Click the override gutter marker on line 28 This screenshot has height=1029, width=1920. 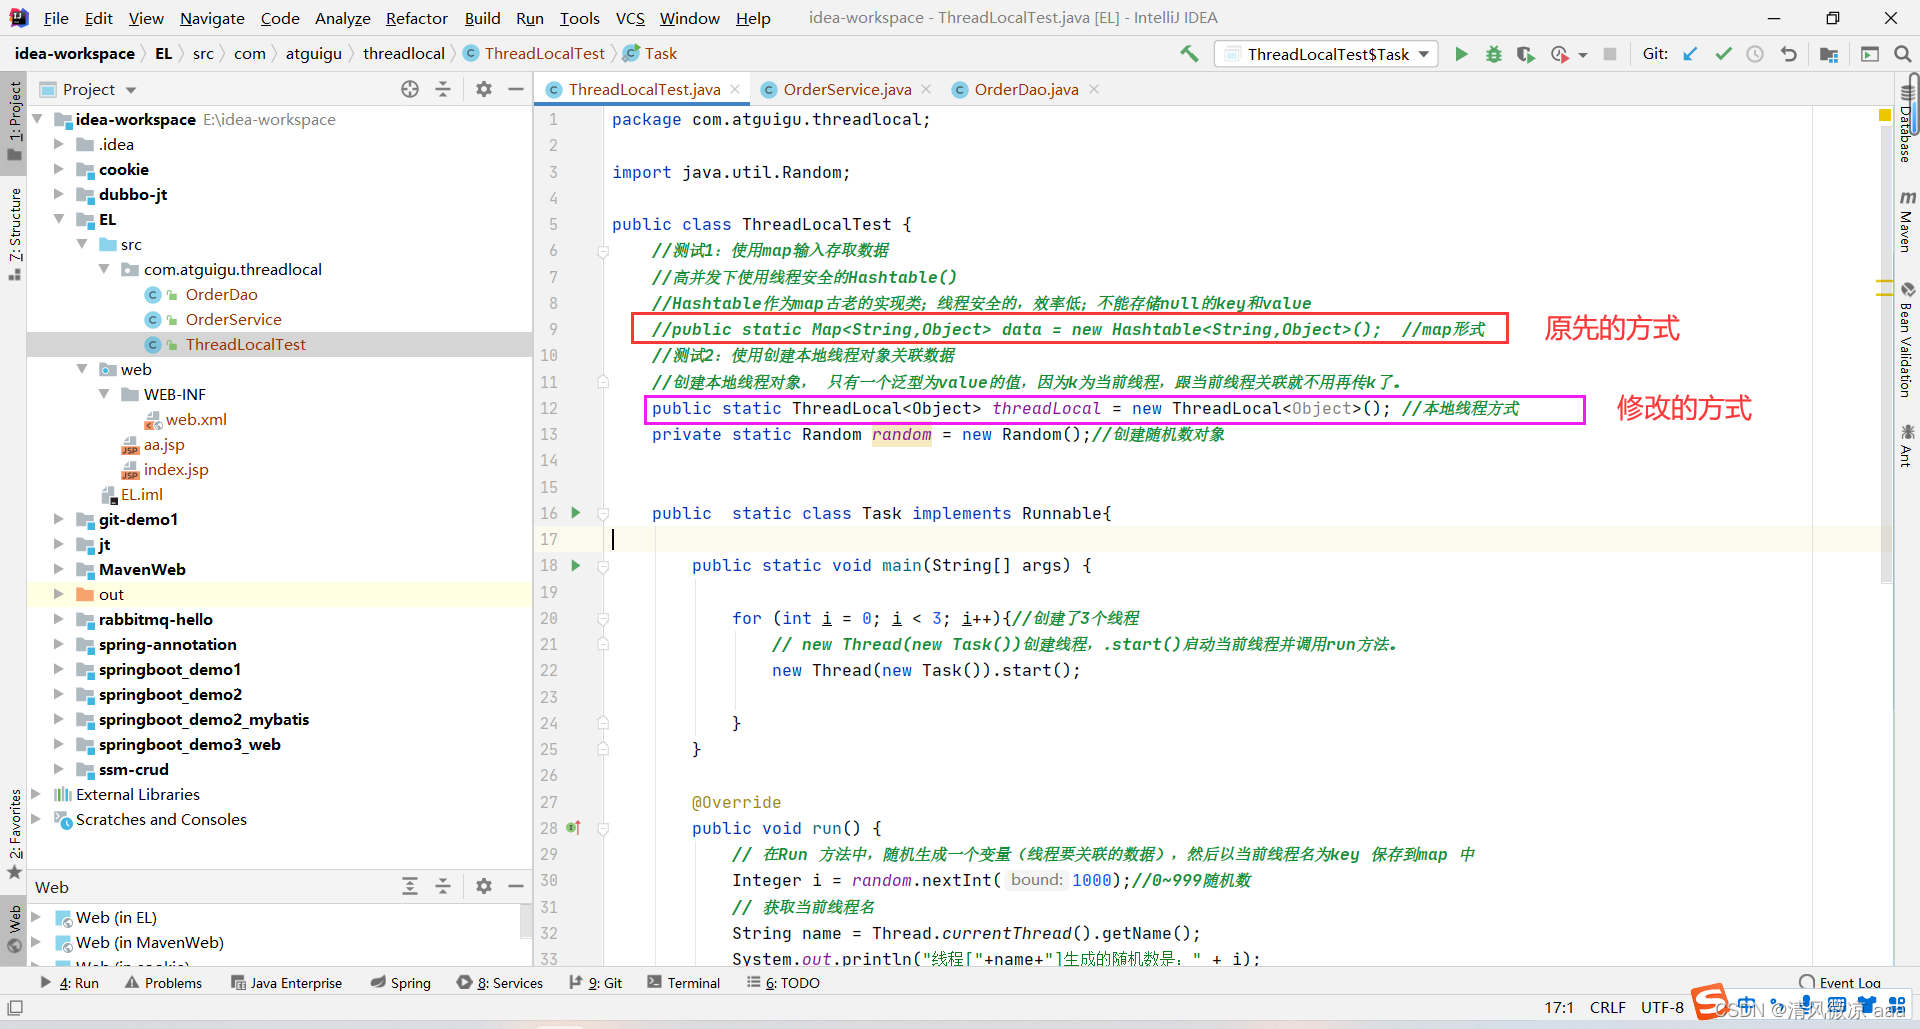tap(574, 828)
